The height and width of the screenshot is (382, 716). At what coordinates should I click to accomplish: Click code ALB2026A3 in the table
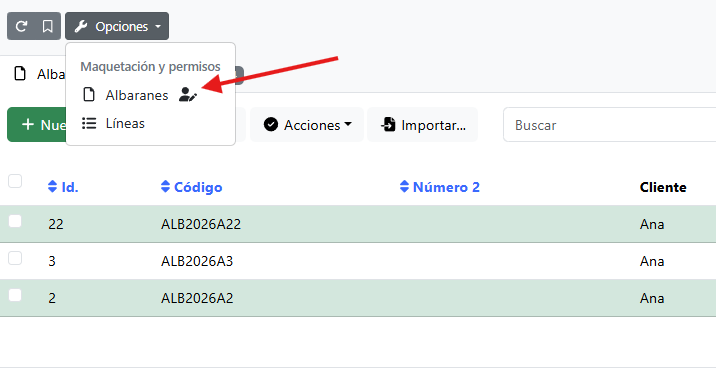coord(197,261)
